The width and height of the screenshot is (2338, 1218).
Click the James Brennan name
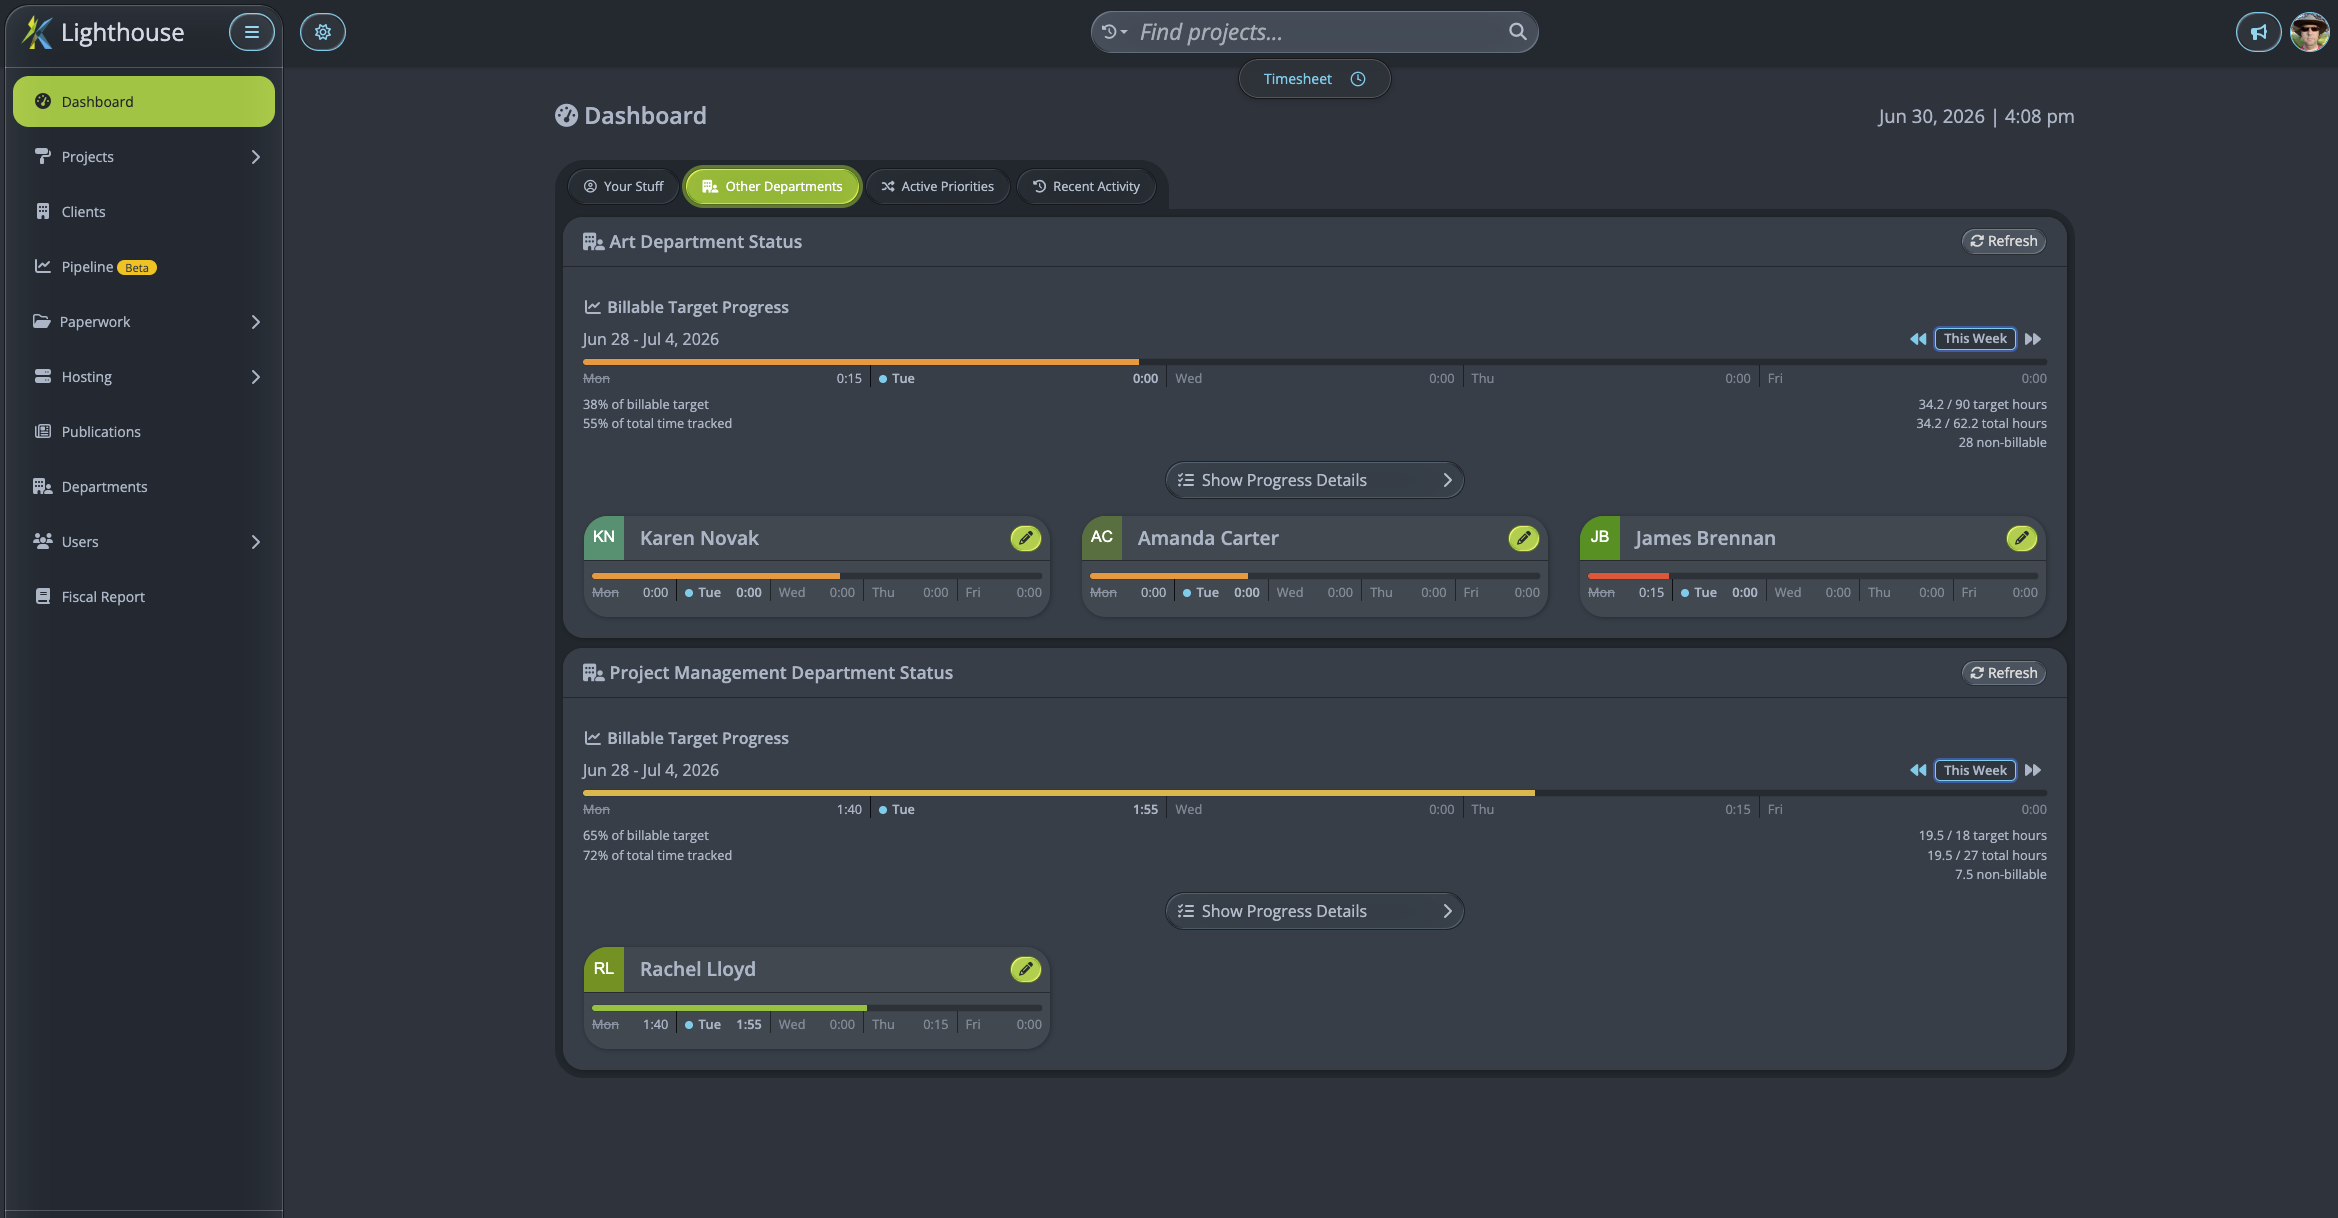[x=1705, y=538]
